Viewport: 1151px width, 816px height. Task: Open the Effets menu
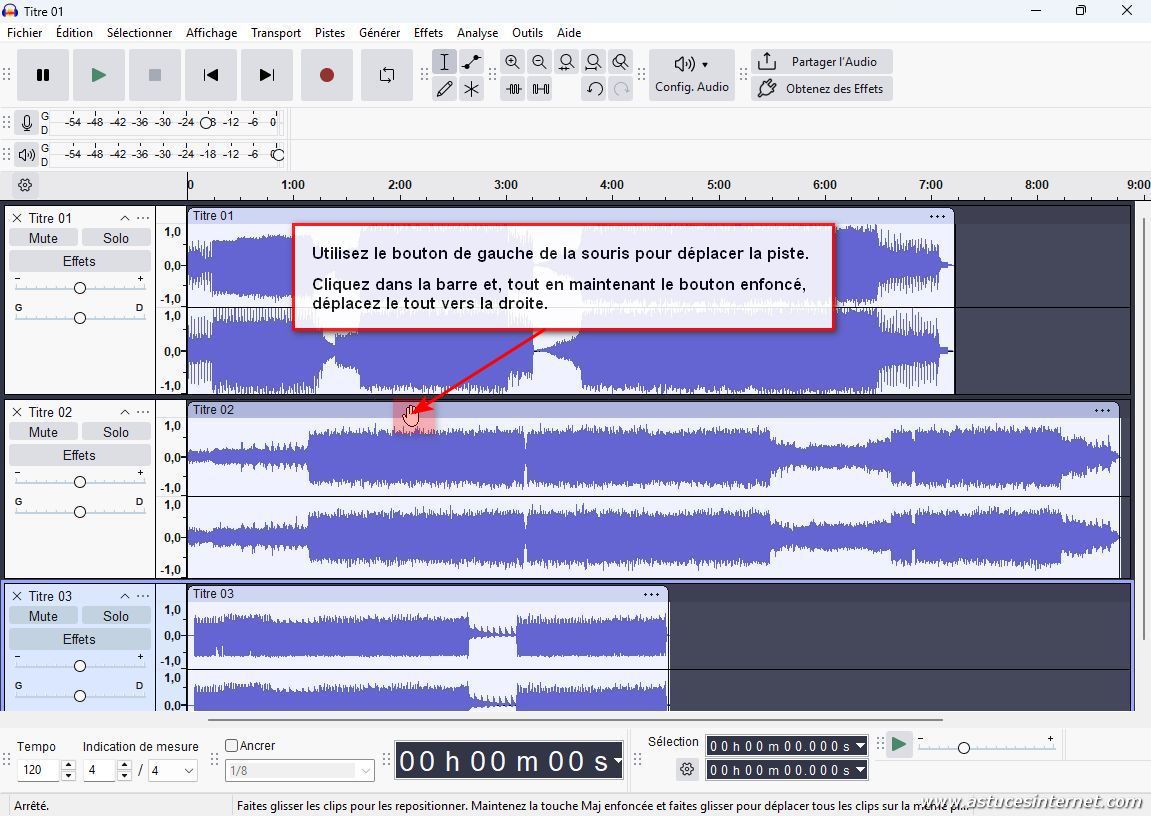[x=428, y=33]
